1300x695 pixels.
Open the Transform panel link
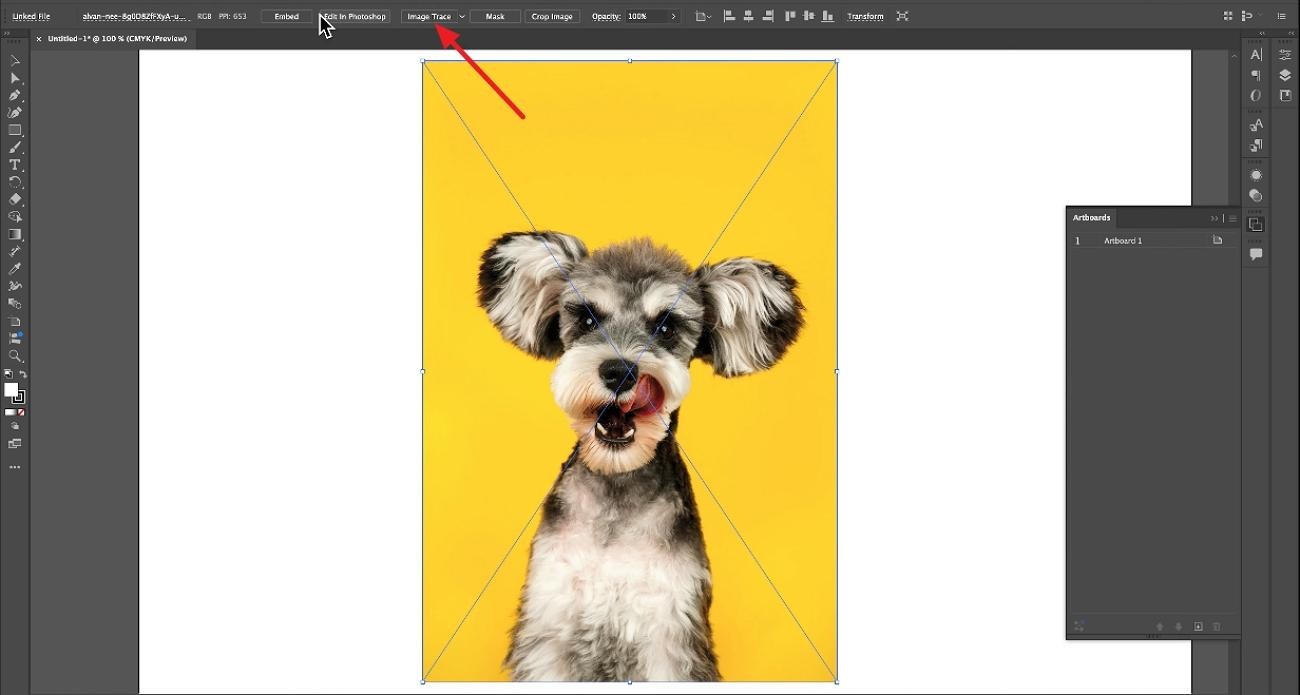click(865, 16)
